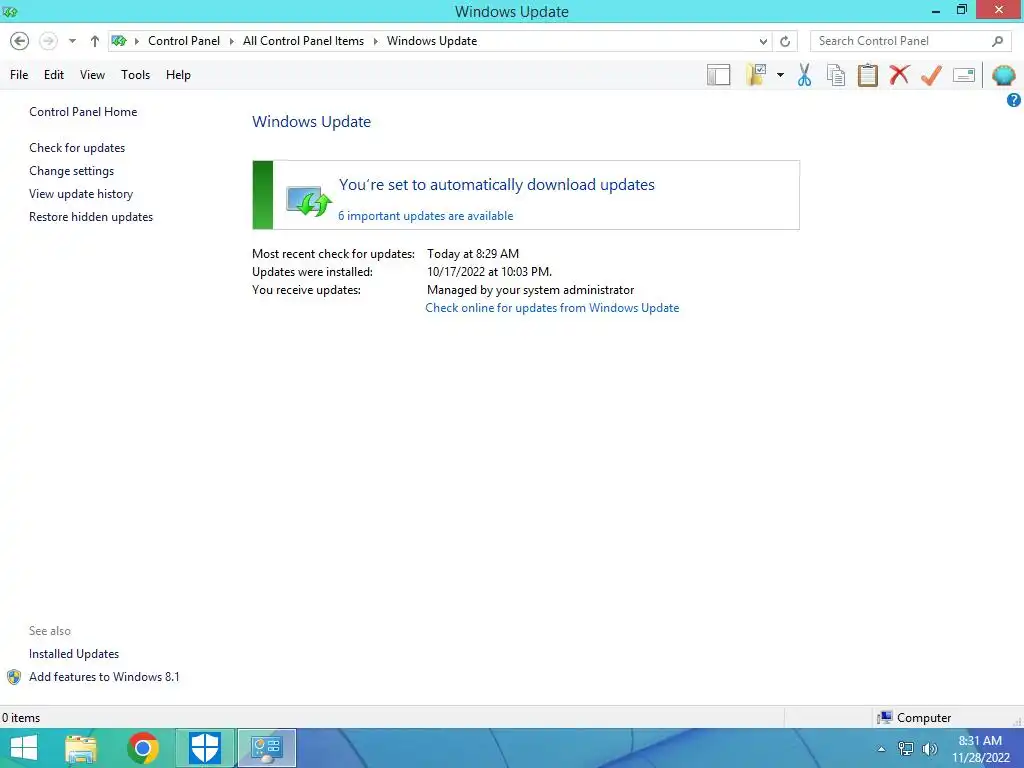Go to Control Panel Home
The width and height of the screenshot is (1024, 768).
tap(83, 112)
